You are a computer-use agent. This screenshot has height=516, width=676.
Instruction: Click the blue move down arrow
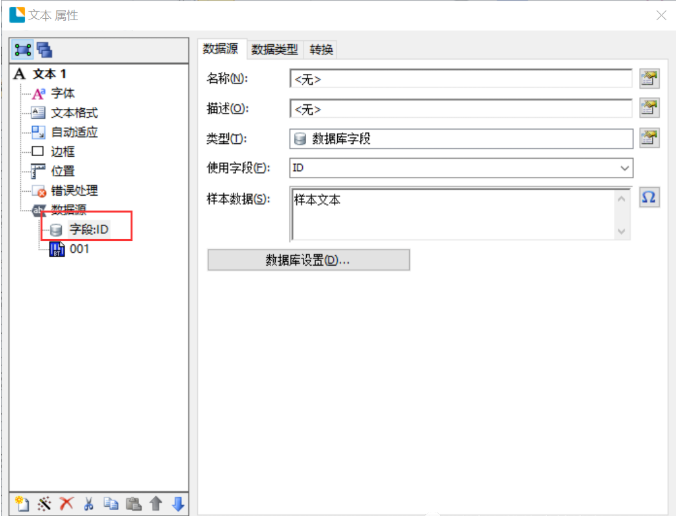click(x=178, y=503)
